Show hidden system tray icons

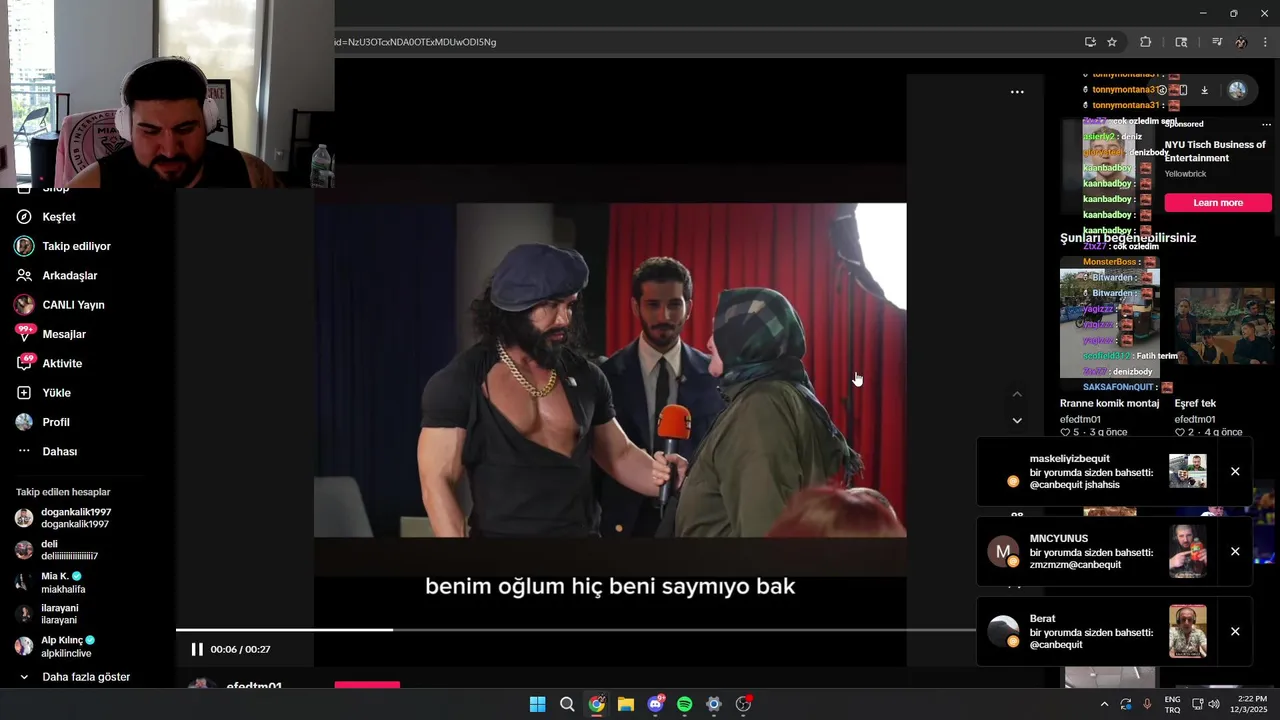tap(1104, 704)
